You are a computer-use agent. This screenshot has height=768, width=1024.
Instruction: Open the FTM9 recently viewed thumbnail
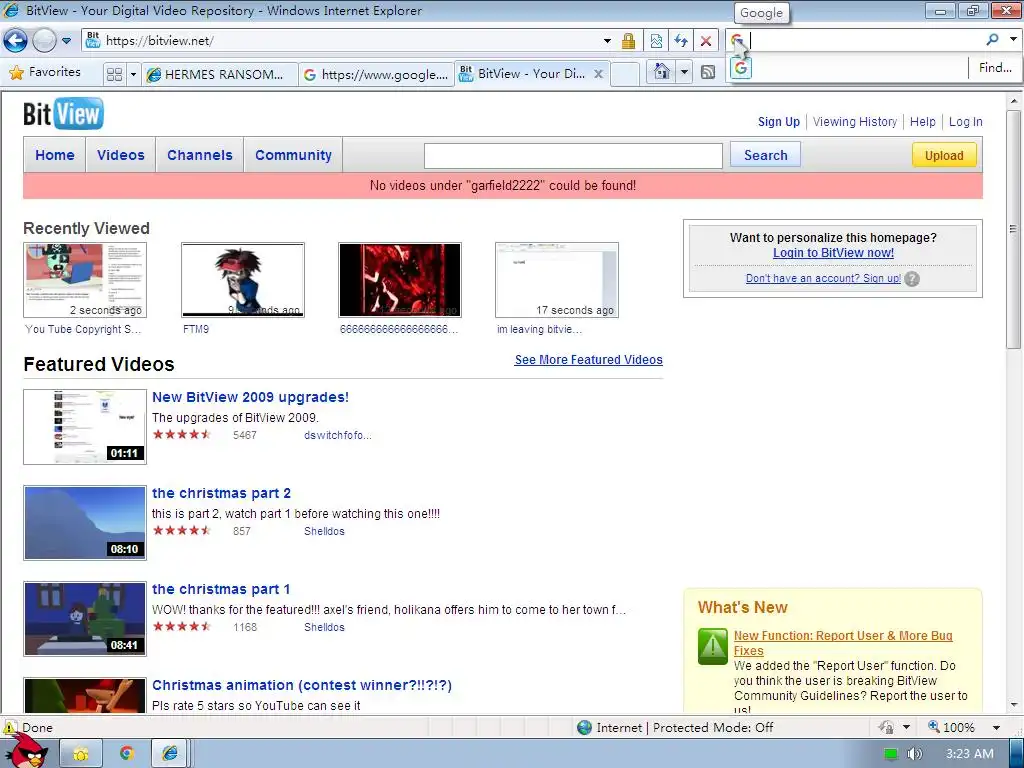[243, 280]
